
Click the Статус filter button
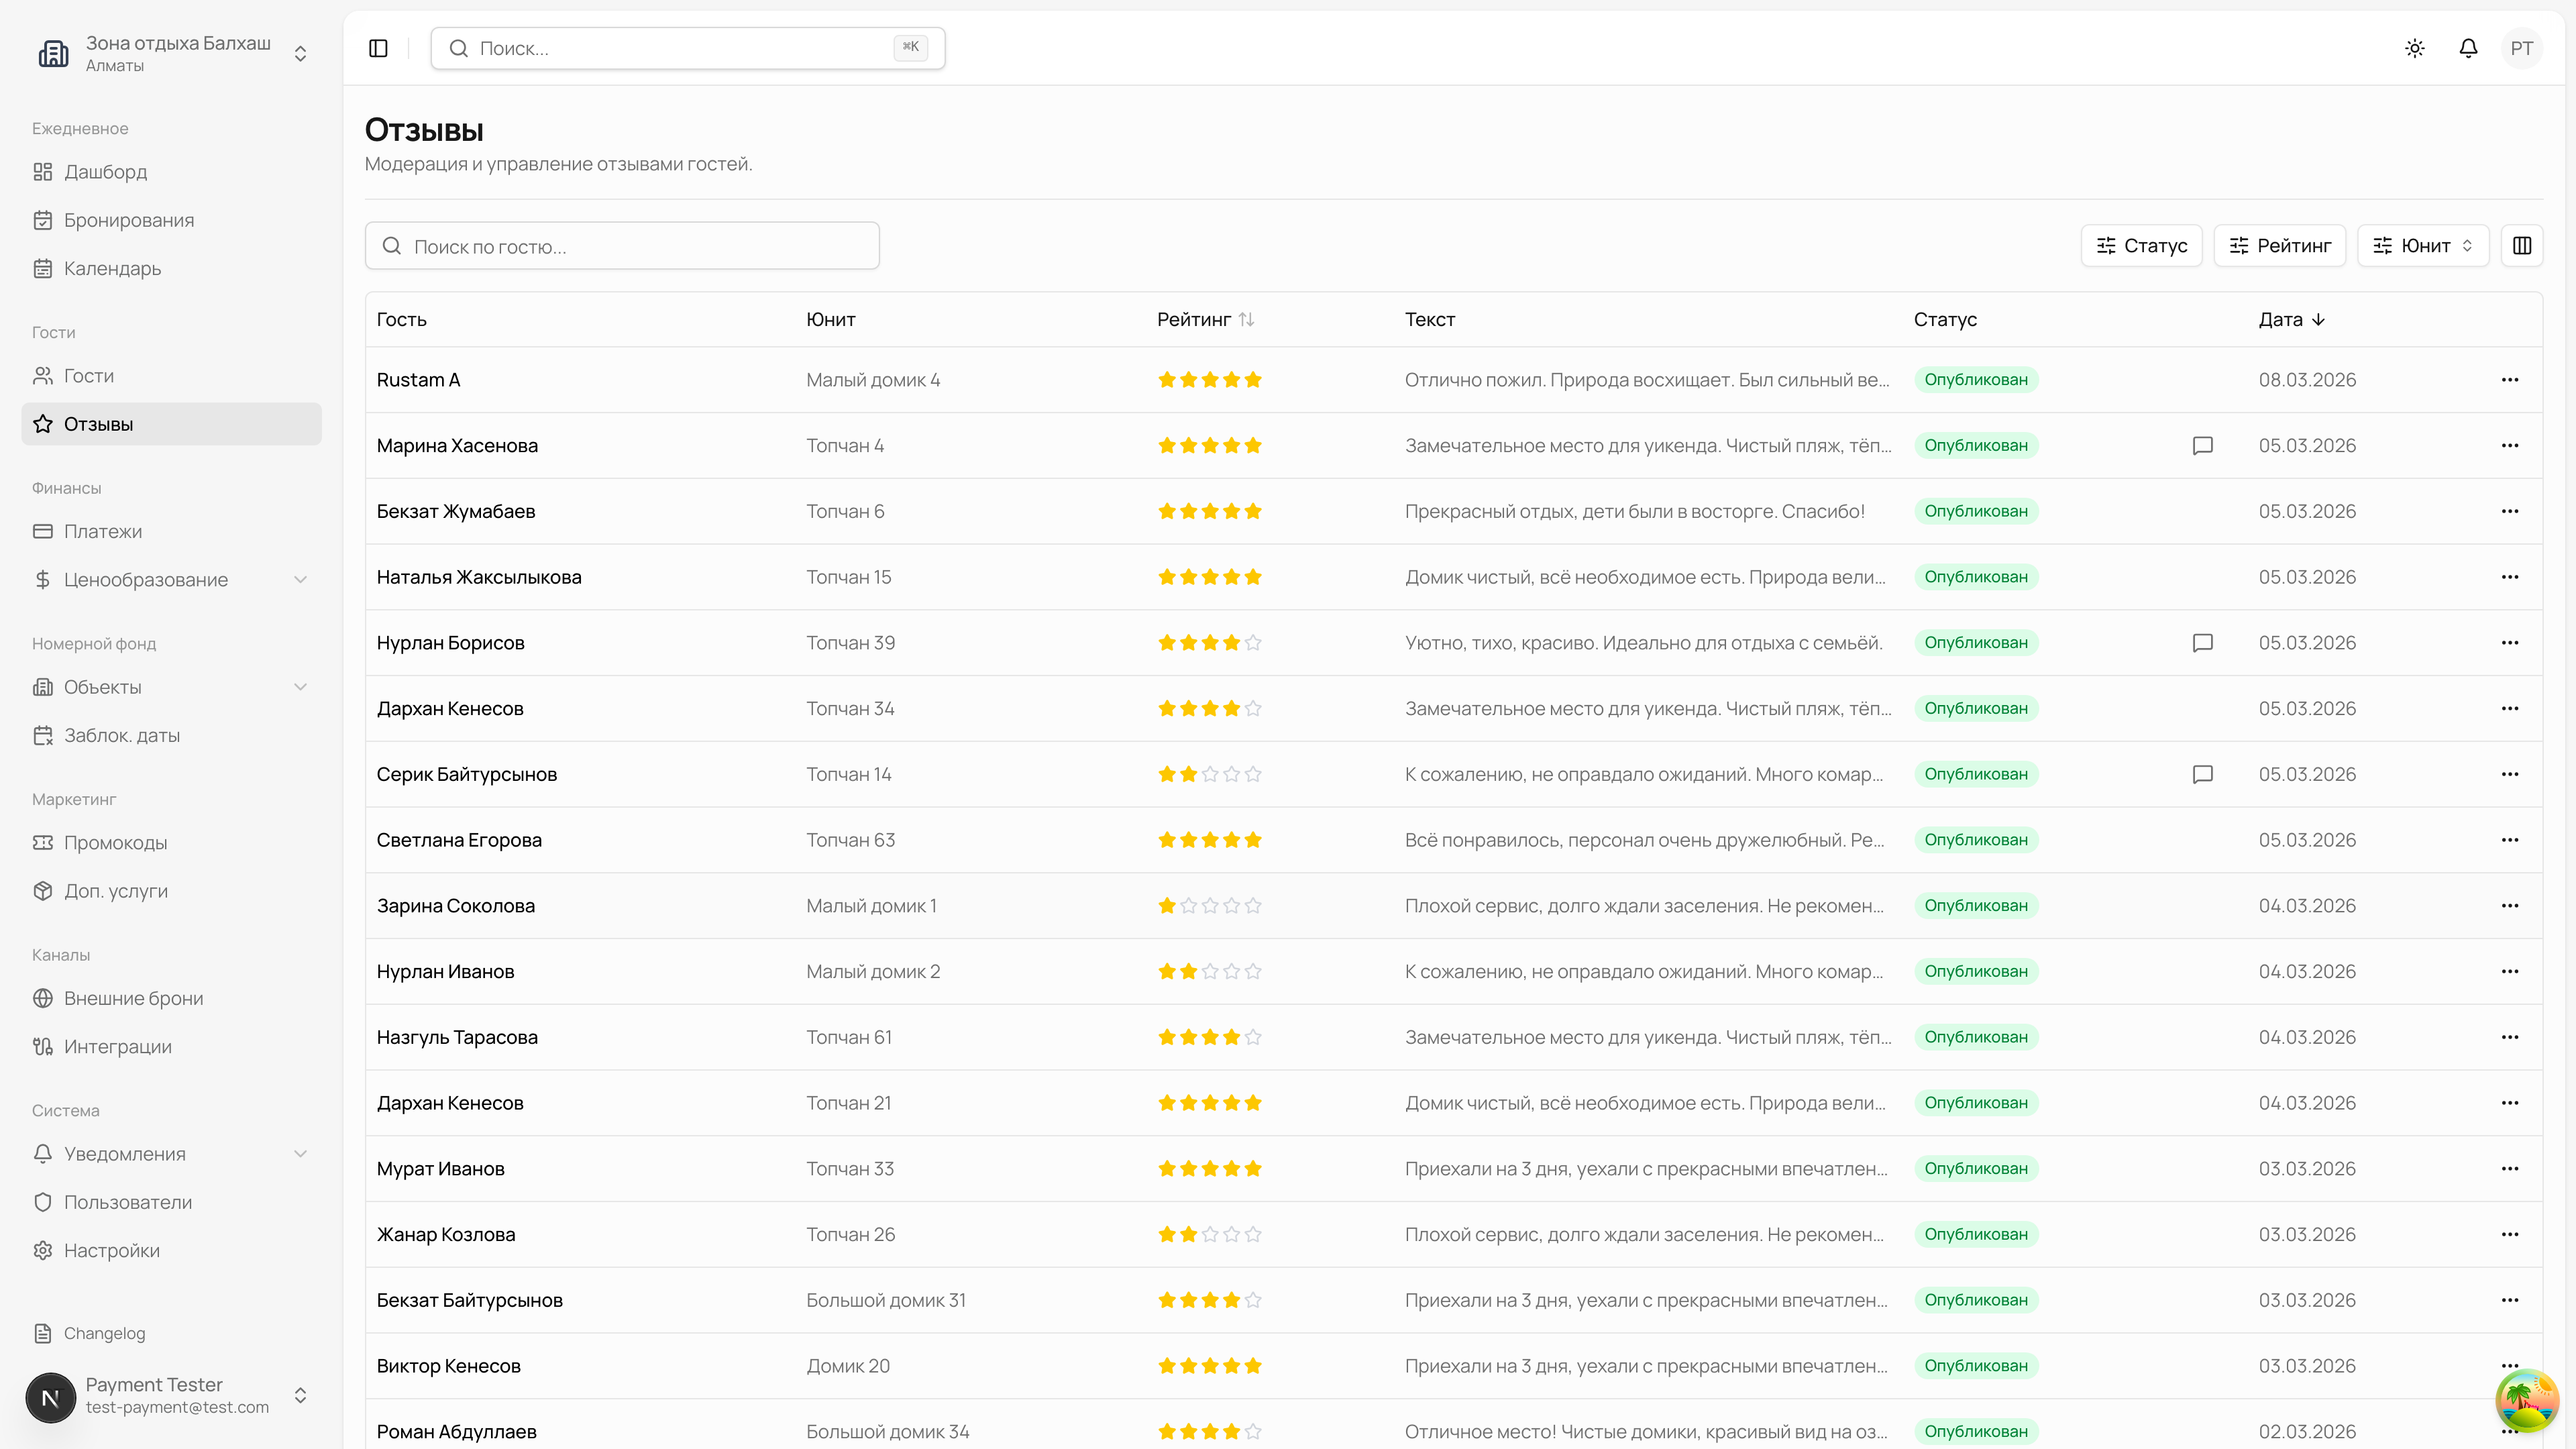point(2141,245)
